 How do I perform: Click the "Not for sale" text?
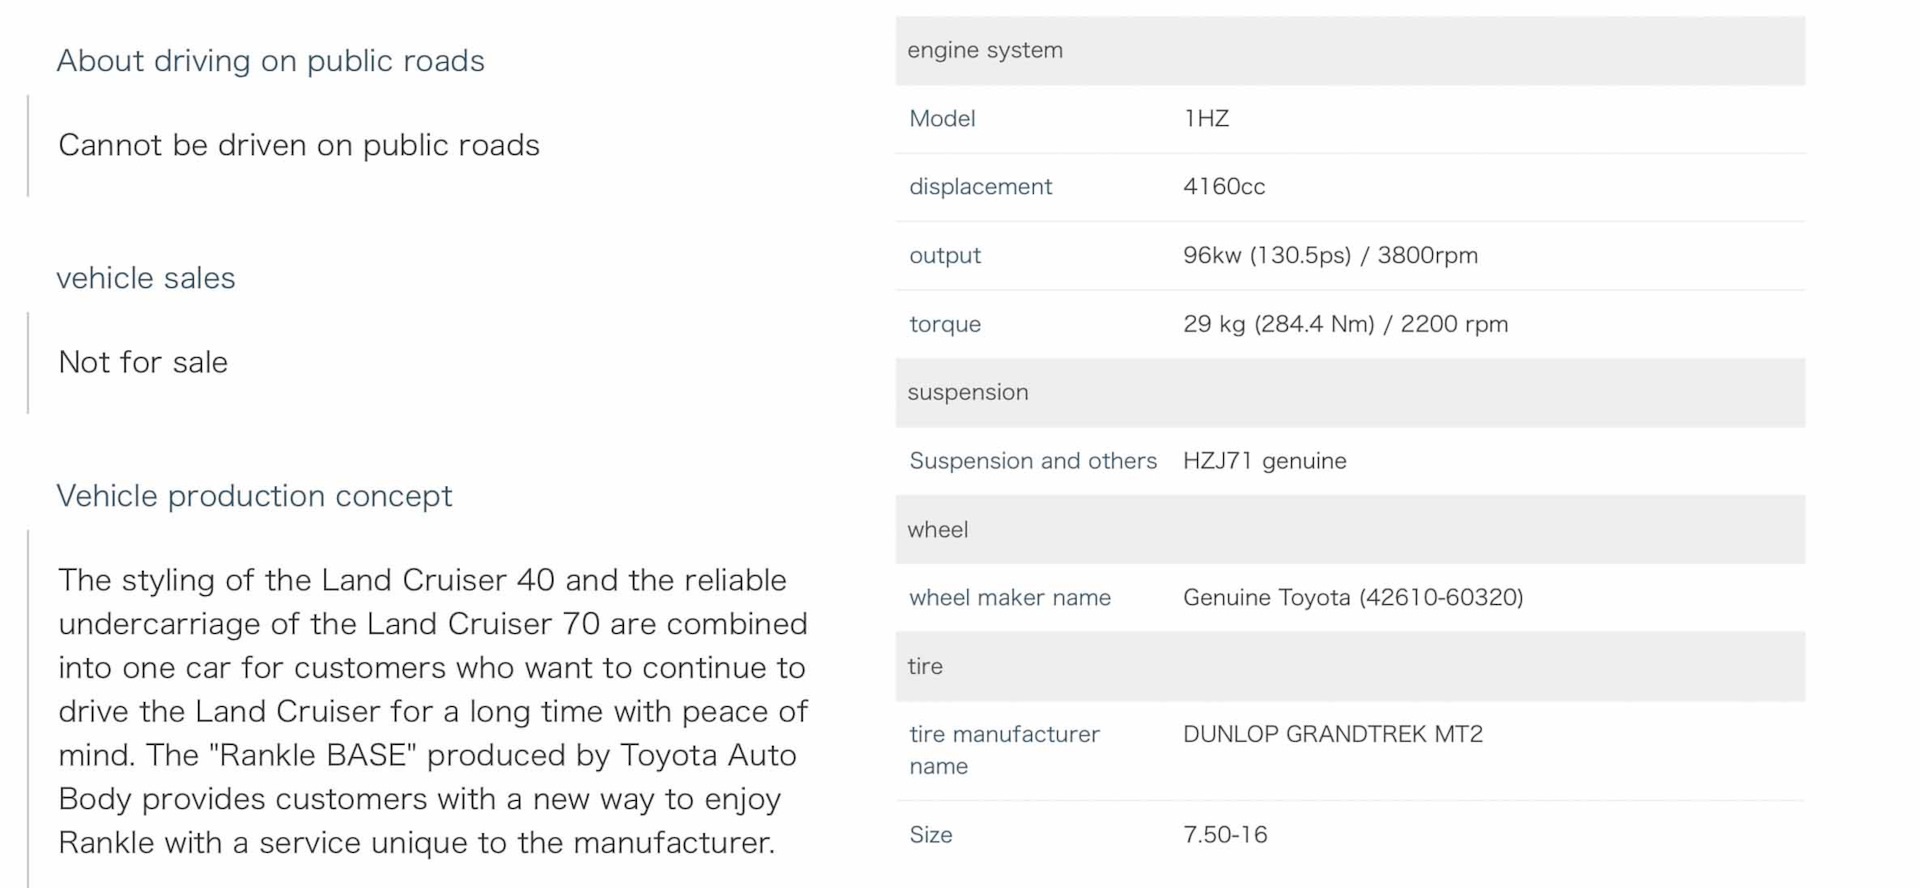pos(143,362)
